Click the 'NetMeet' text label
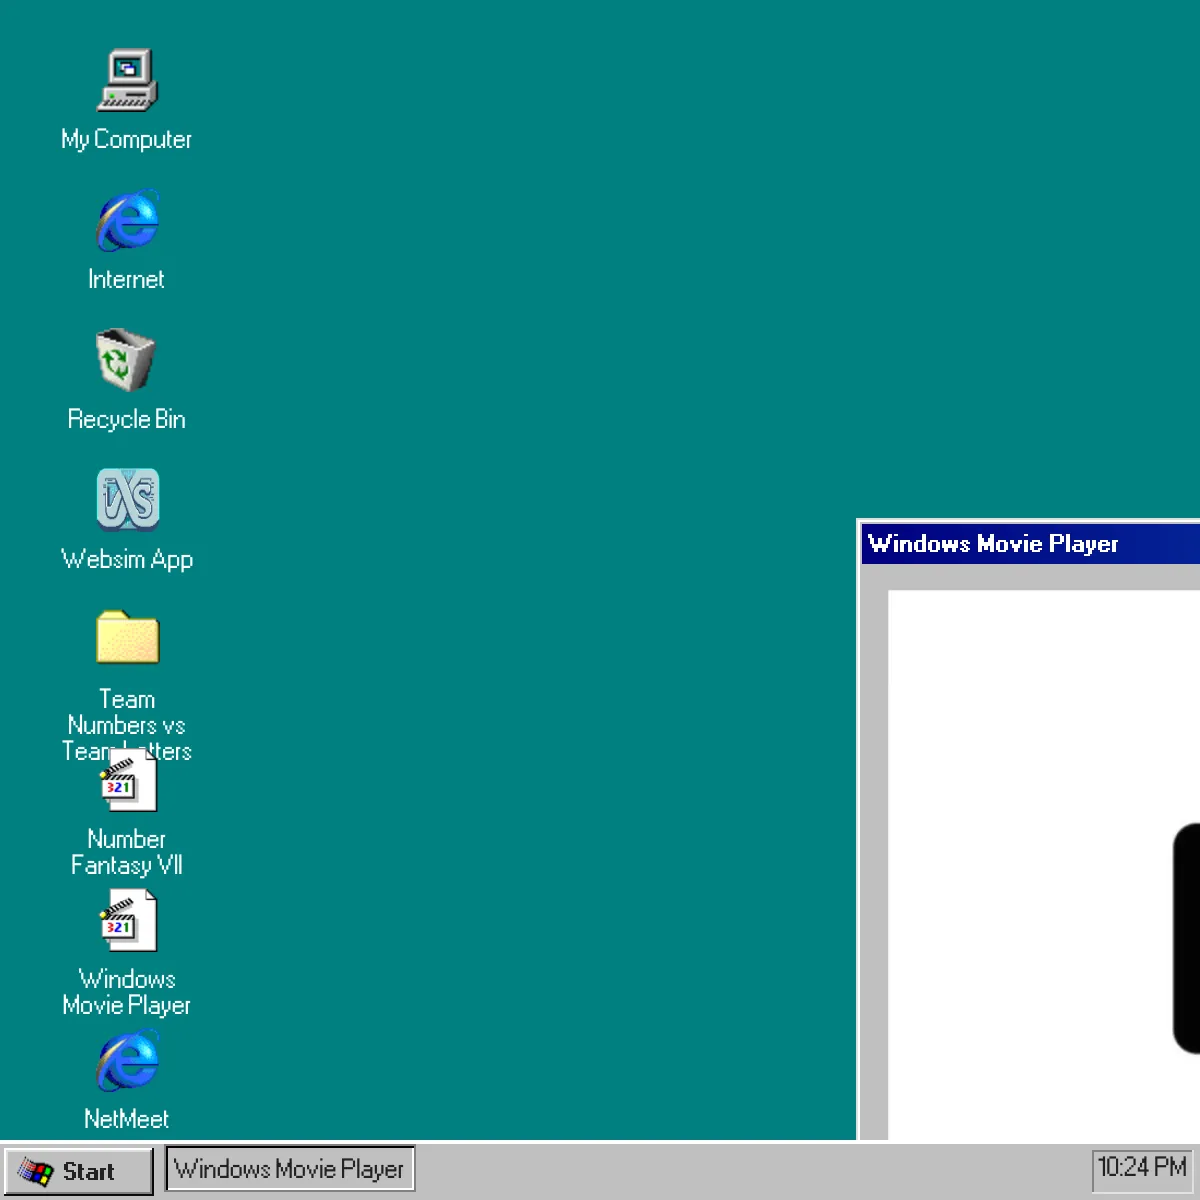The height and width of the screenshot is (1200, 1200). coord(126,1119)
